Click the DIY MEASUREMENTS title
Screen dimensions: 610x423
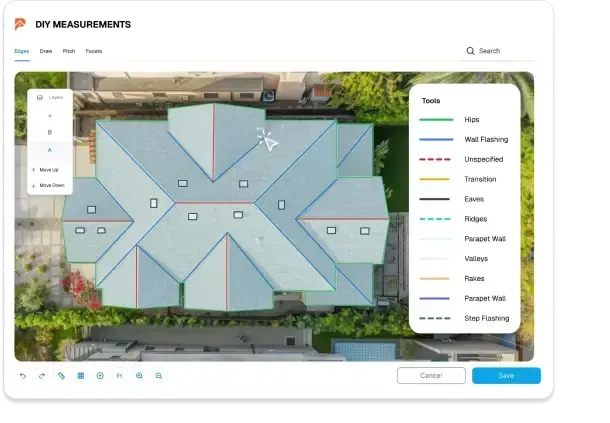83,25
